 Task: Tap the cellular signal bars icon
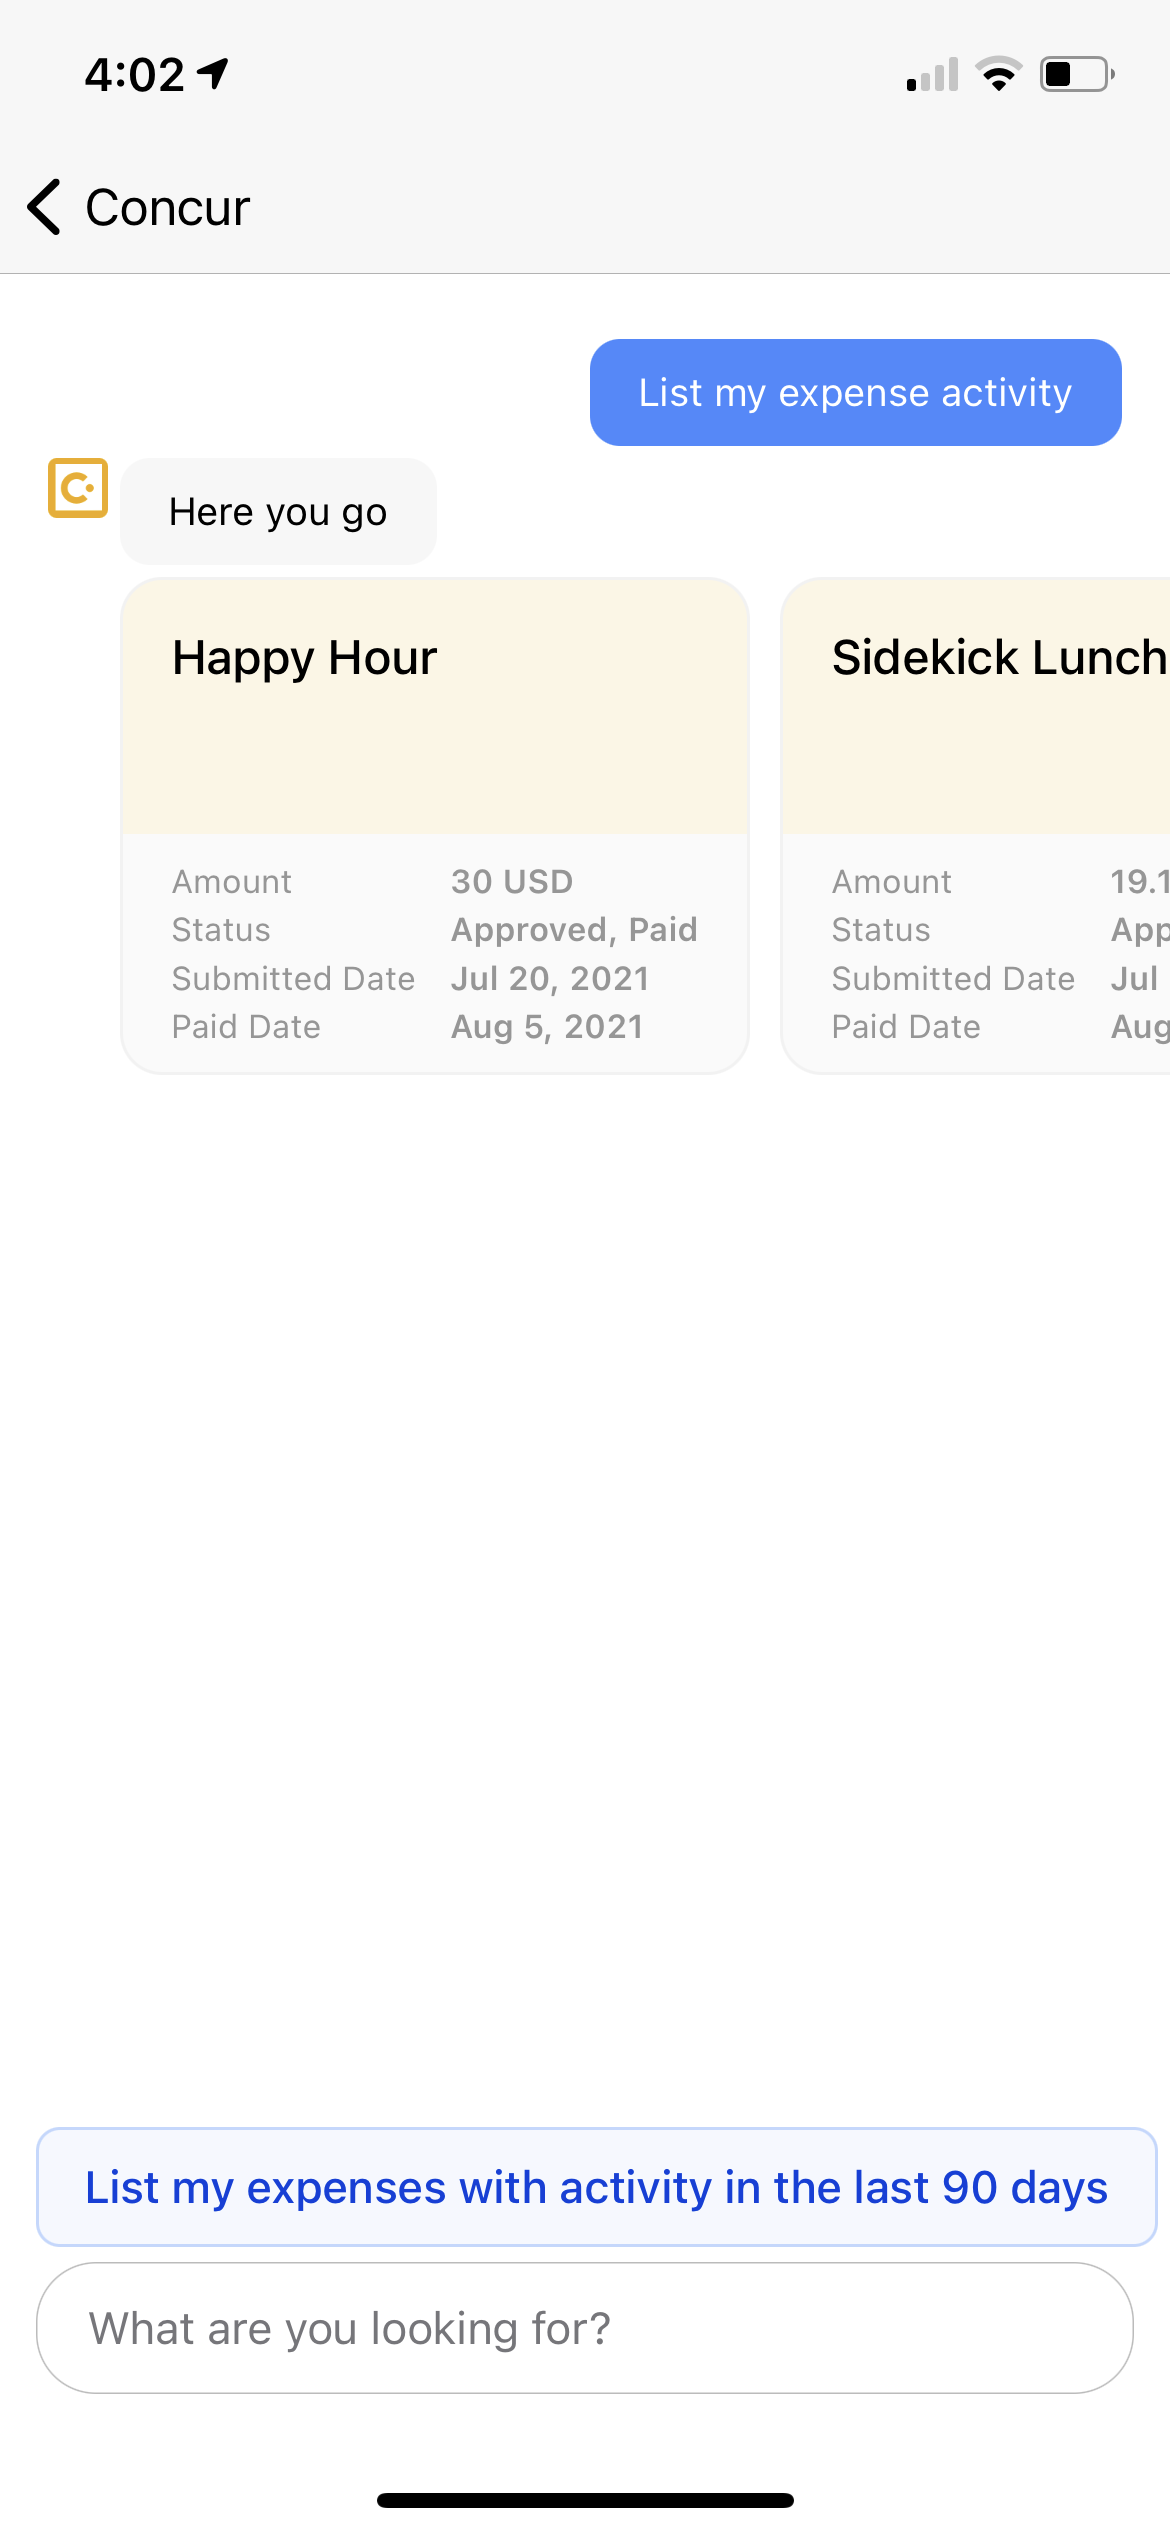tap(932, 75)
